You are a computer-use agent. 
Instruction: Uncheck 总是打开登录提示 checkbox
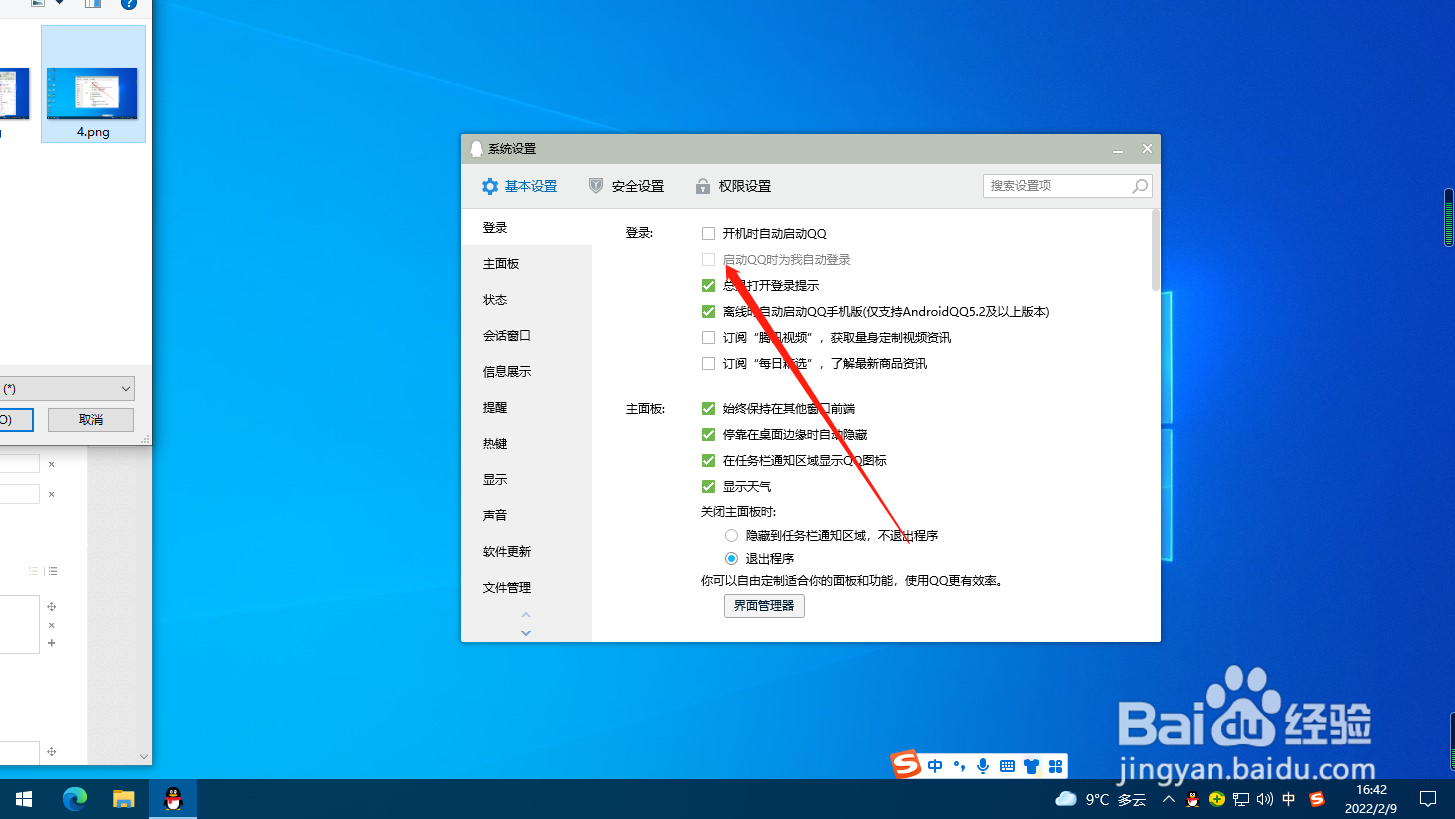pyautogui.click(x=708, y=286)
